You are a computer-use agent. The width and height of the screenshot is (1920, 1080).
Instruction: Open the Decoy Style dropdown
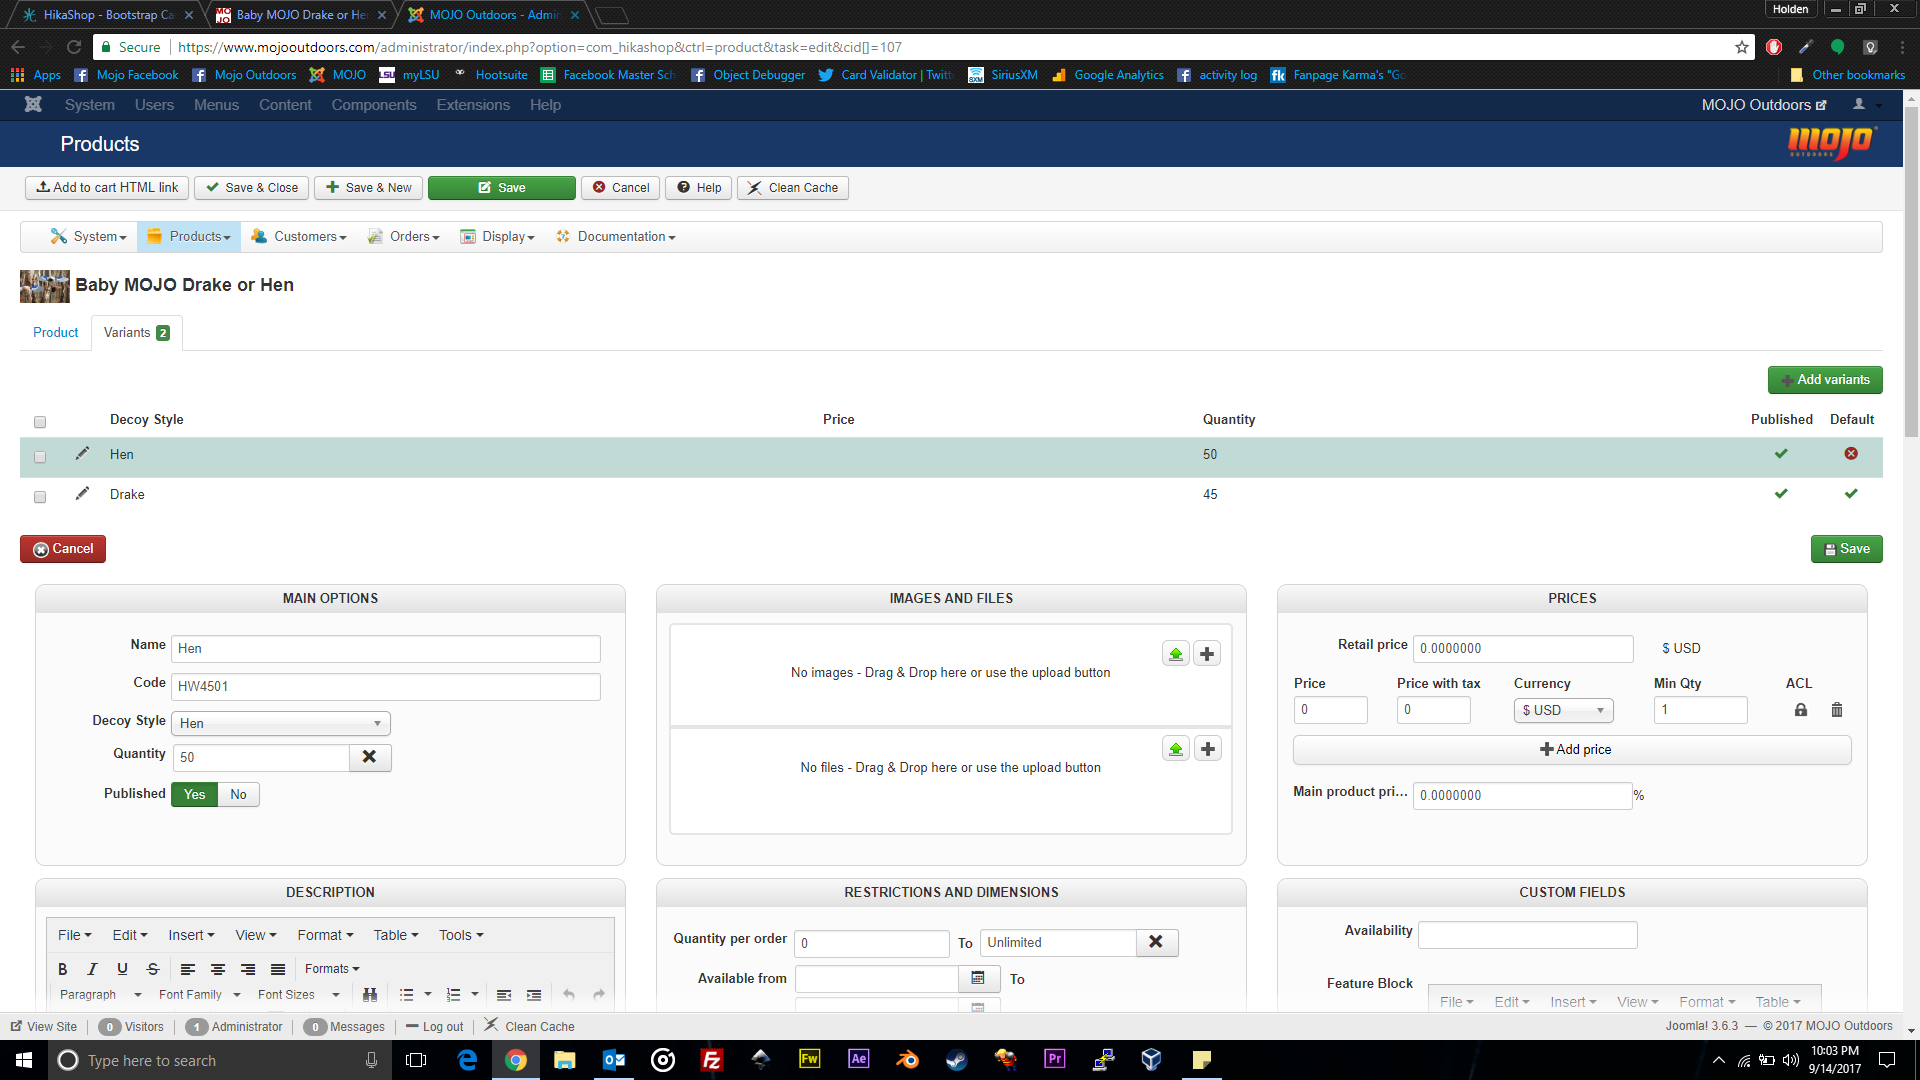[x=281, y=723]
